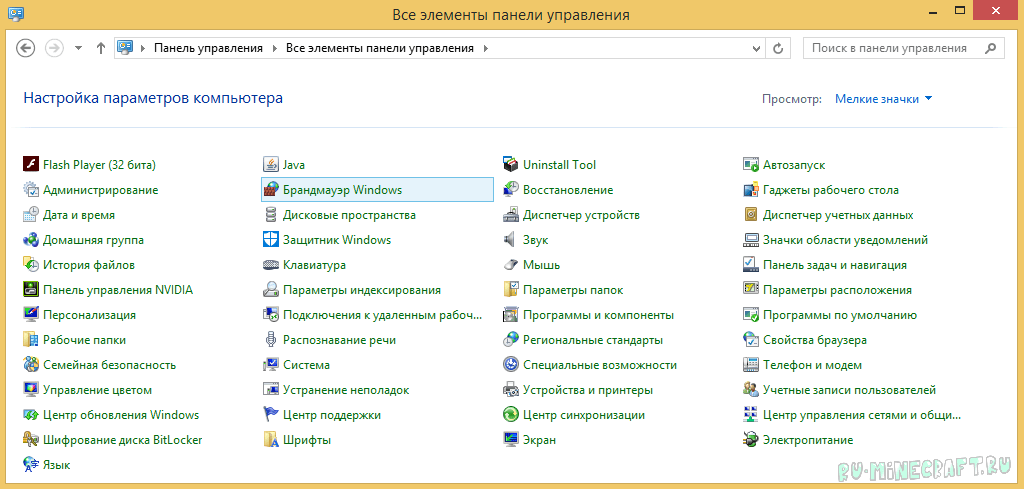
Task: Click the Центр обновления Windows icon
Action: 31,415
